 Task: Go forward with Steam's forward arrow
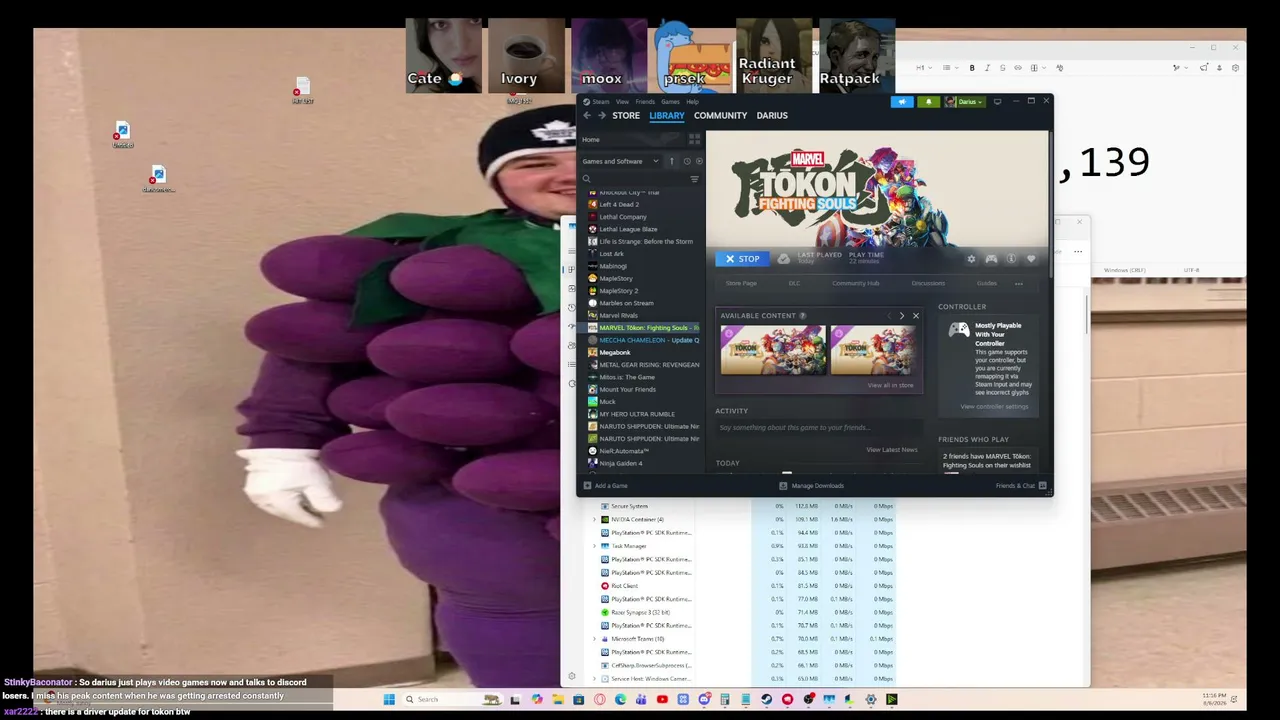[601, 115]
